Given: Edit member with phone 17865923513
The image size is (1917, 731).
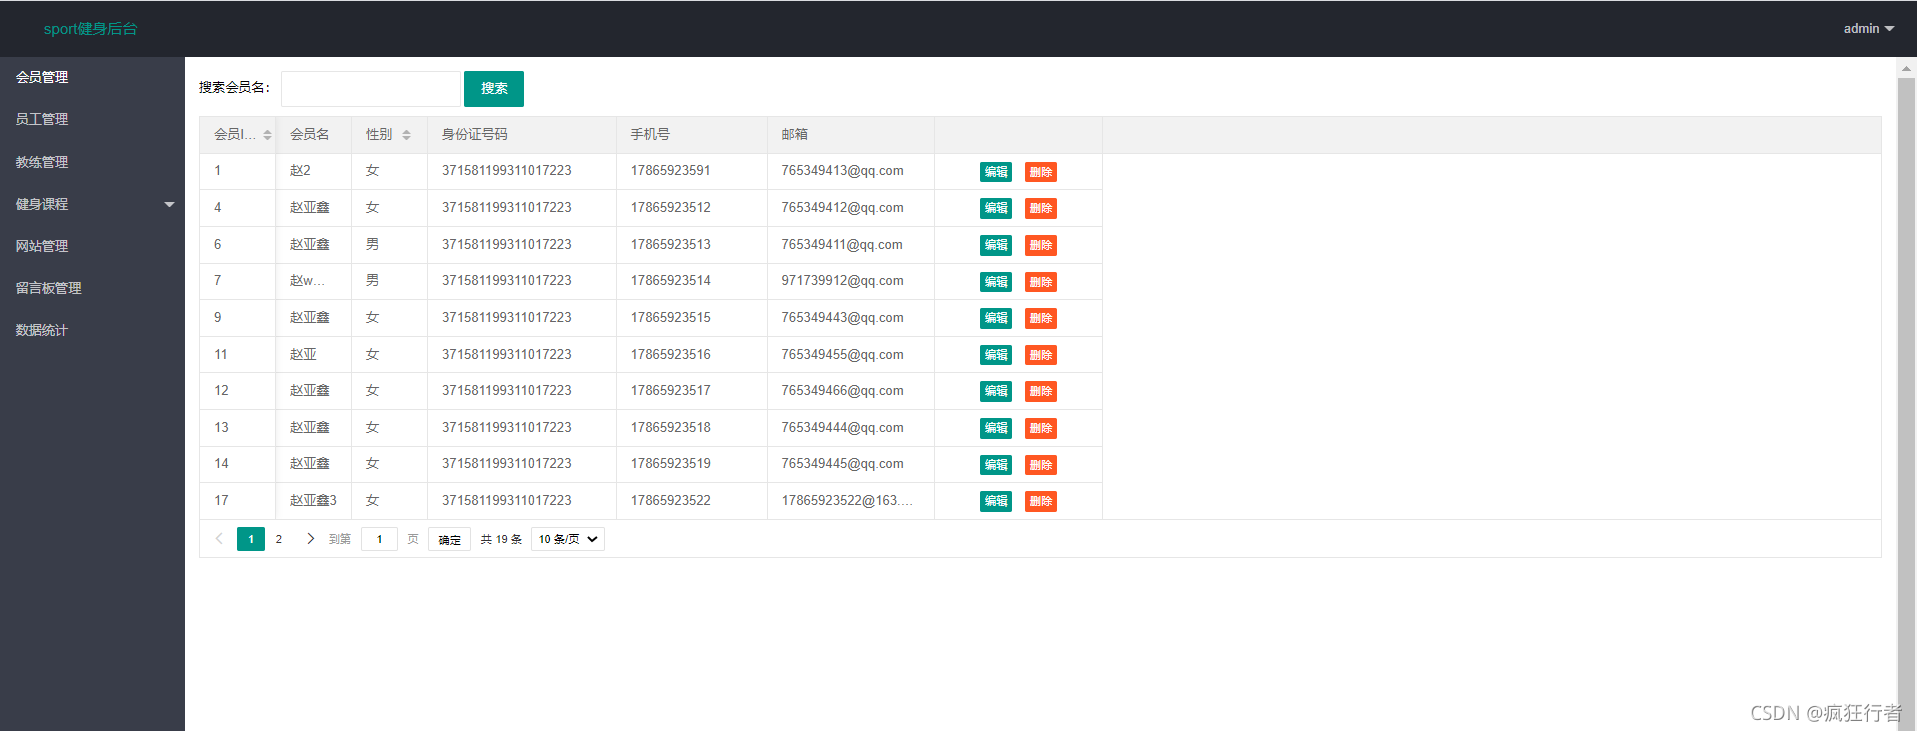Looking at the screenshot, I should pyautogui.click(x=996, y=245).
